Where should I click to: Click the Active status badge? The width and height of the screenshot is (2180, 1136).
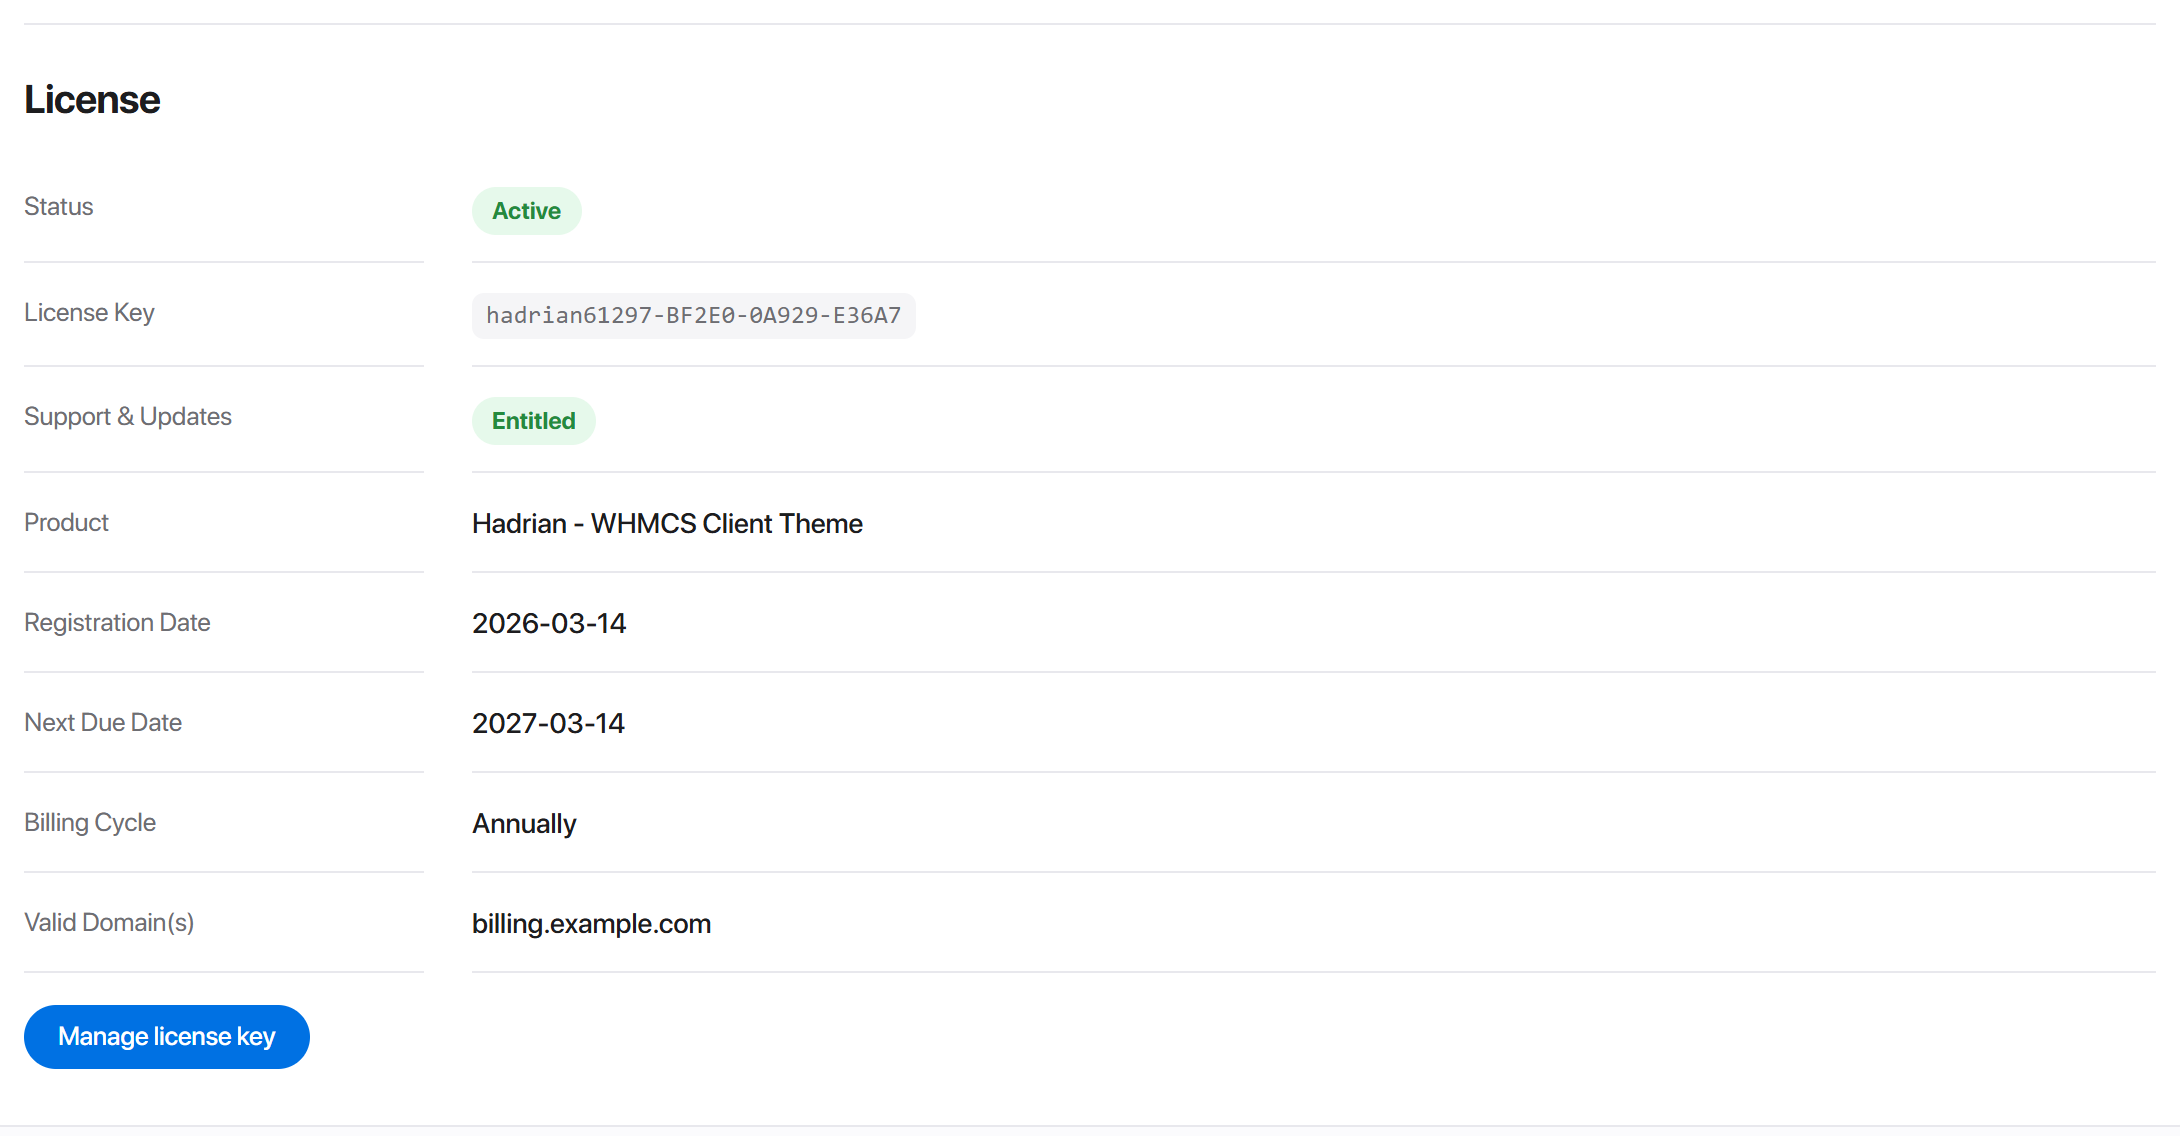tap(527, 211)
